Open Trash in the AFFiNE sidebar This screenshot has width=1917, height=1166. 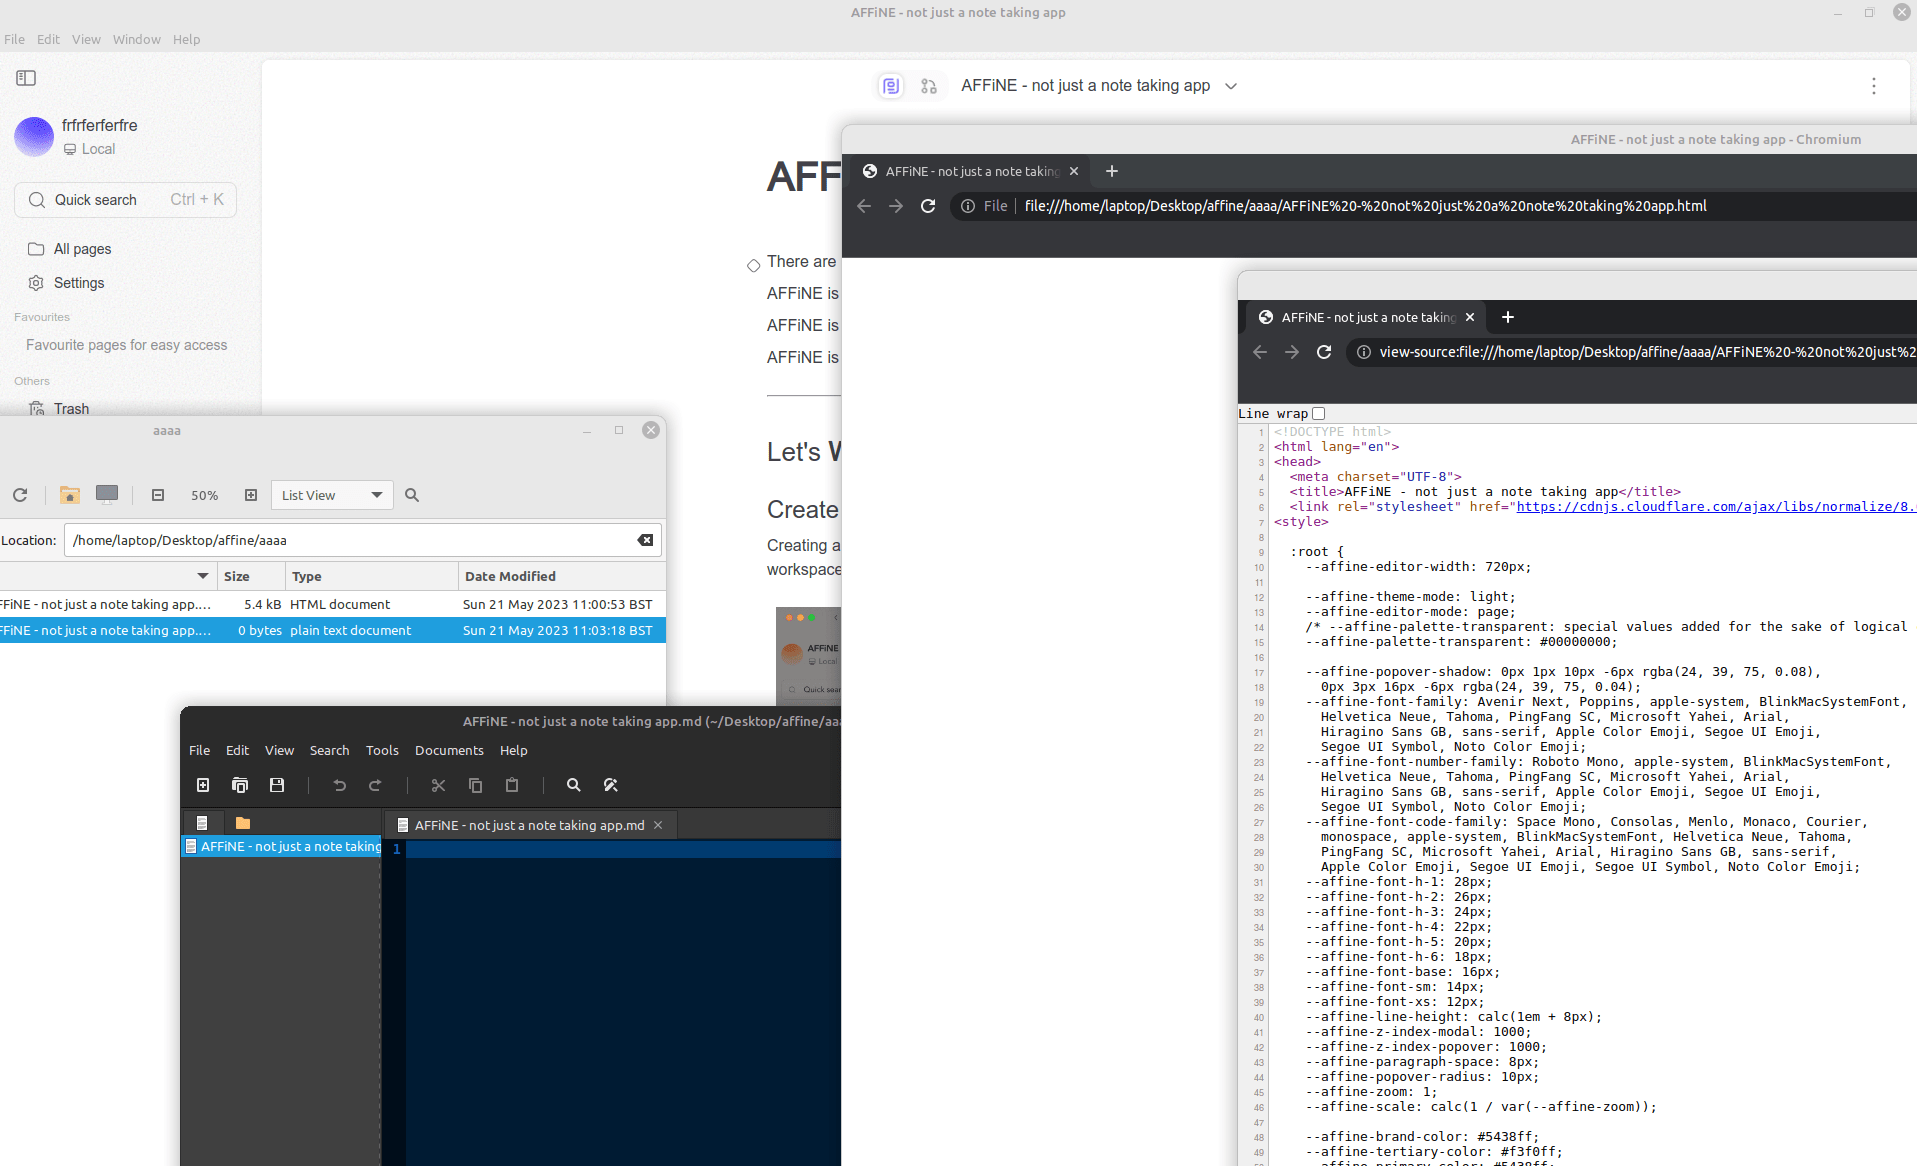coord(71,408)
